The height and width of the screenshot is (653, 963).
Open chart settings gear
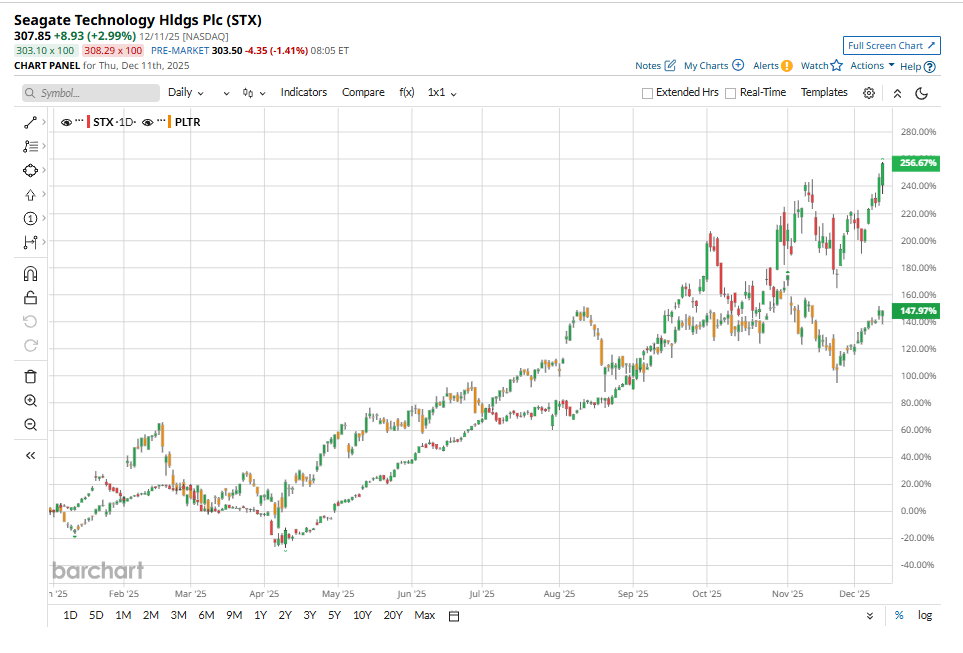(869, 93)
